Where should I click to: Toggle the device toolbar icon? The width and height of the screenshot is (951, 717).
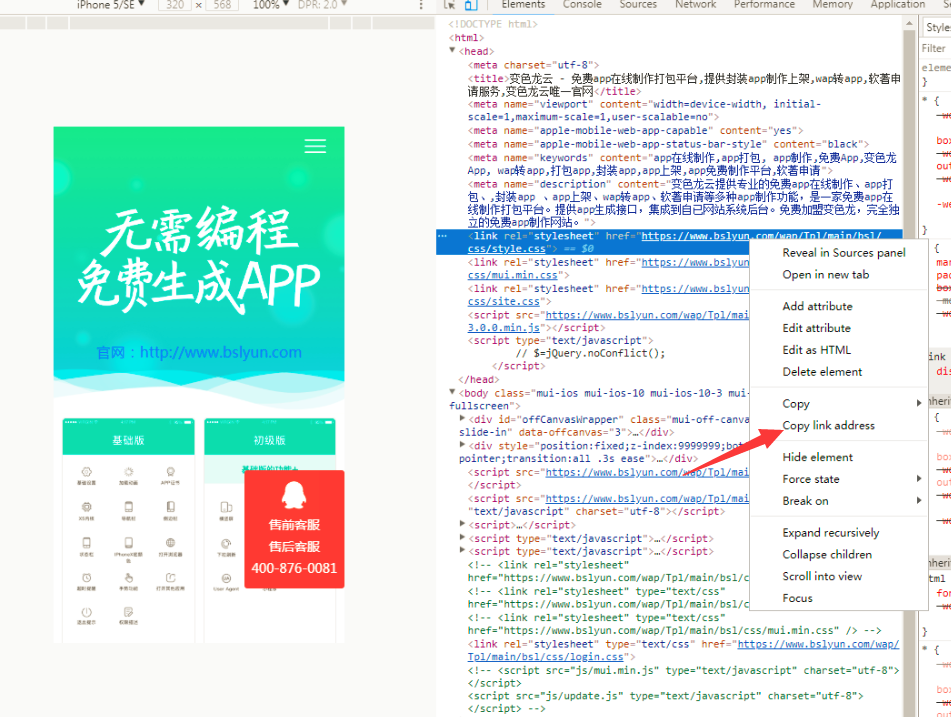pyautogui.click(x=471, y=5)
